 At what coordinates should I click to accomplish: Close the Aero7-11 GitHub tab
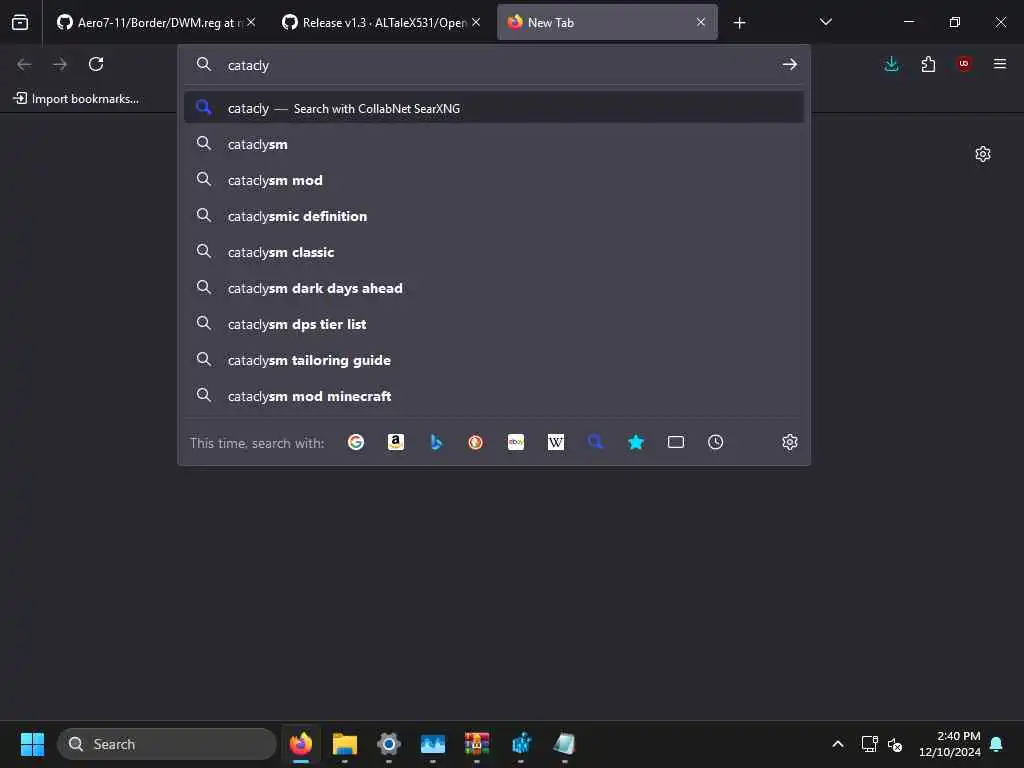coord(251,22)
